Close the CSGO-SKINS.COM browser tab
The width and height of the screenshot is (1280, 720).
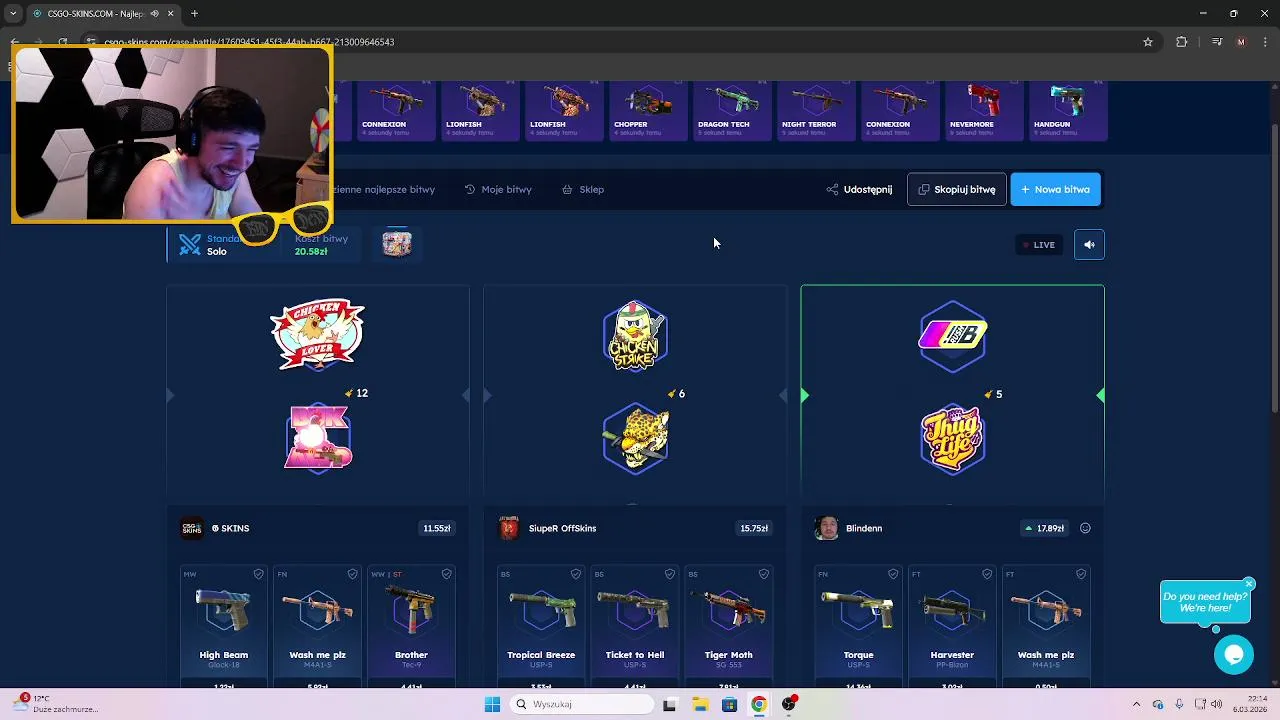pos(171,13)
